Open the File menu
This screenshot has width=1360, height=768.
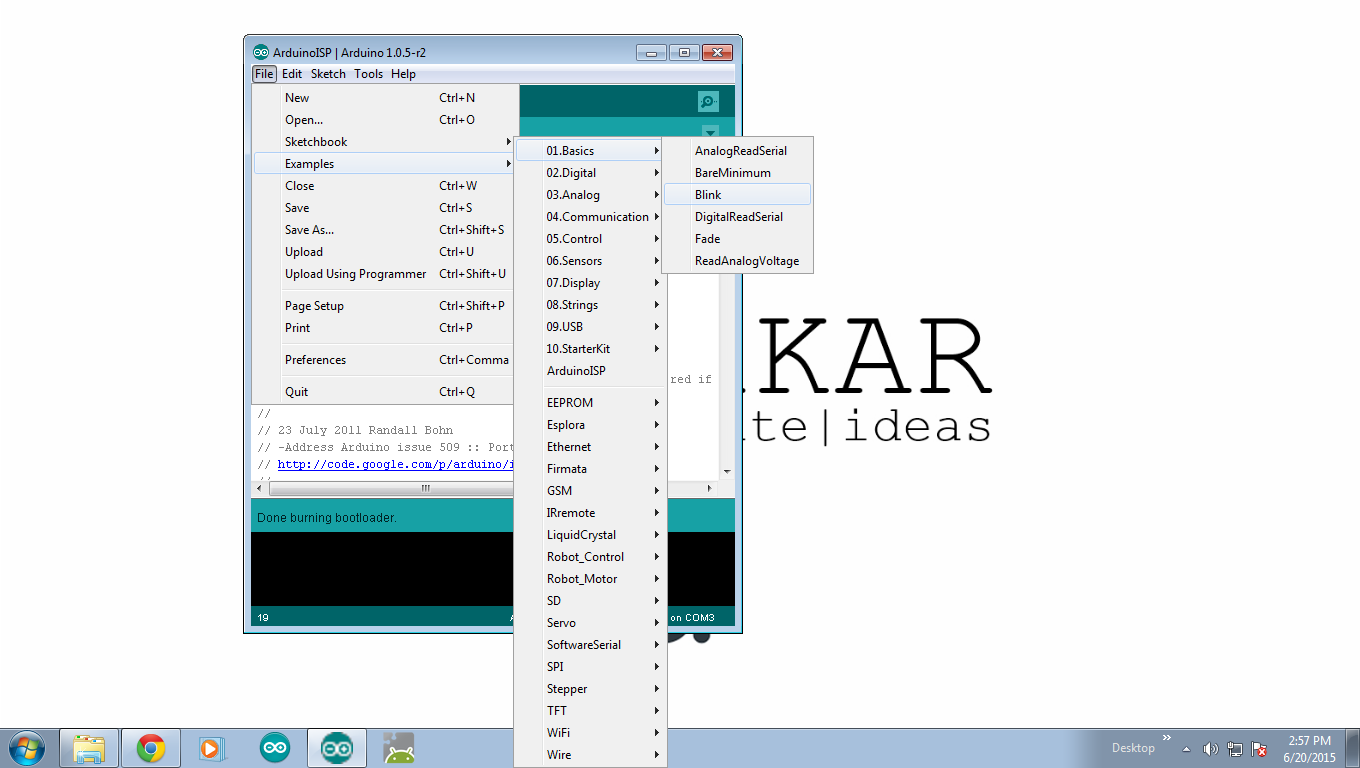coord(264,74)
